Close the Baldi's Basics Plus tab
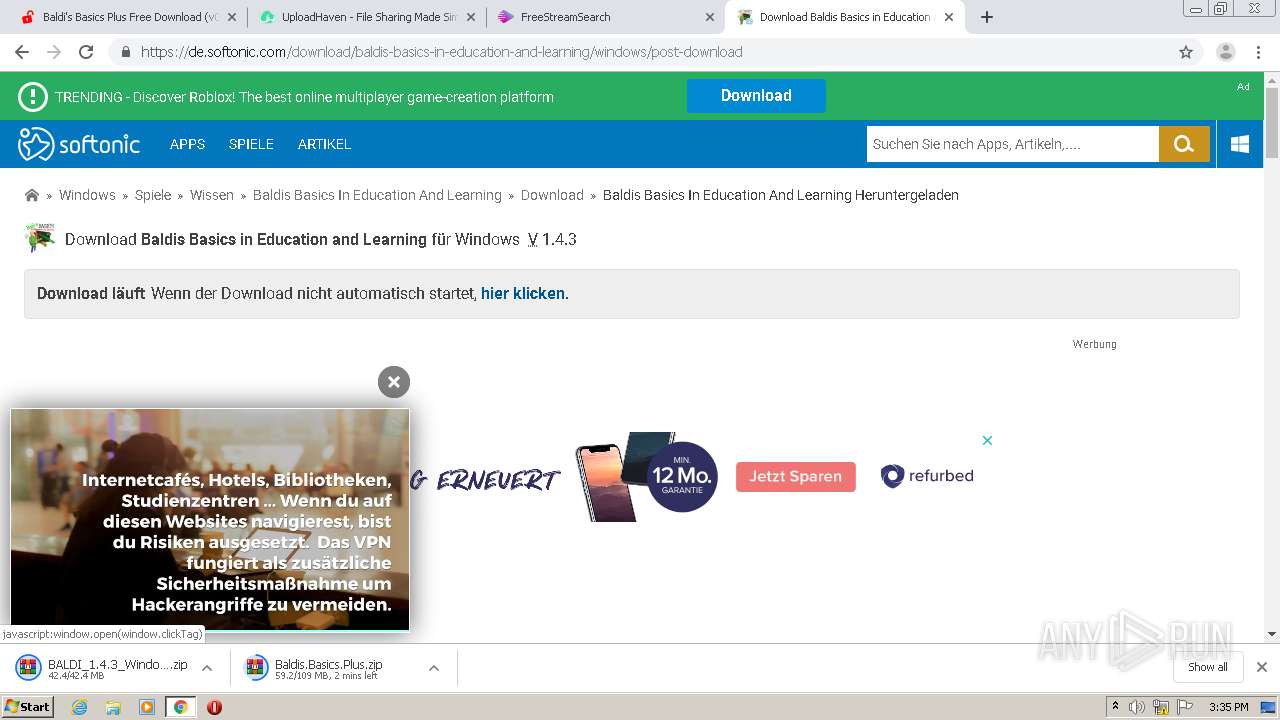Viewport: 1280px width, 720px height. (232, 17)
